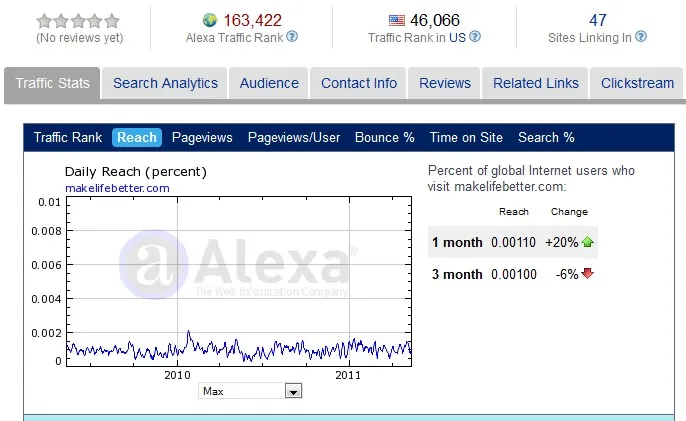The width and height of the screenshot is (686, 421).
Task: Click the help icon beside Traffic Rank in US
Action: pos(475,37)
